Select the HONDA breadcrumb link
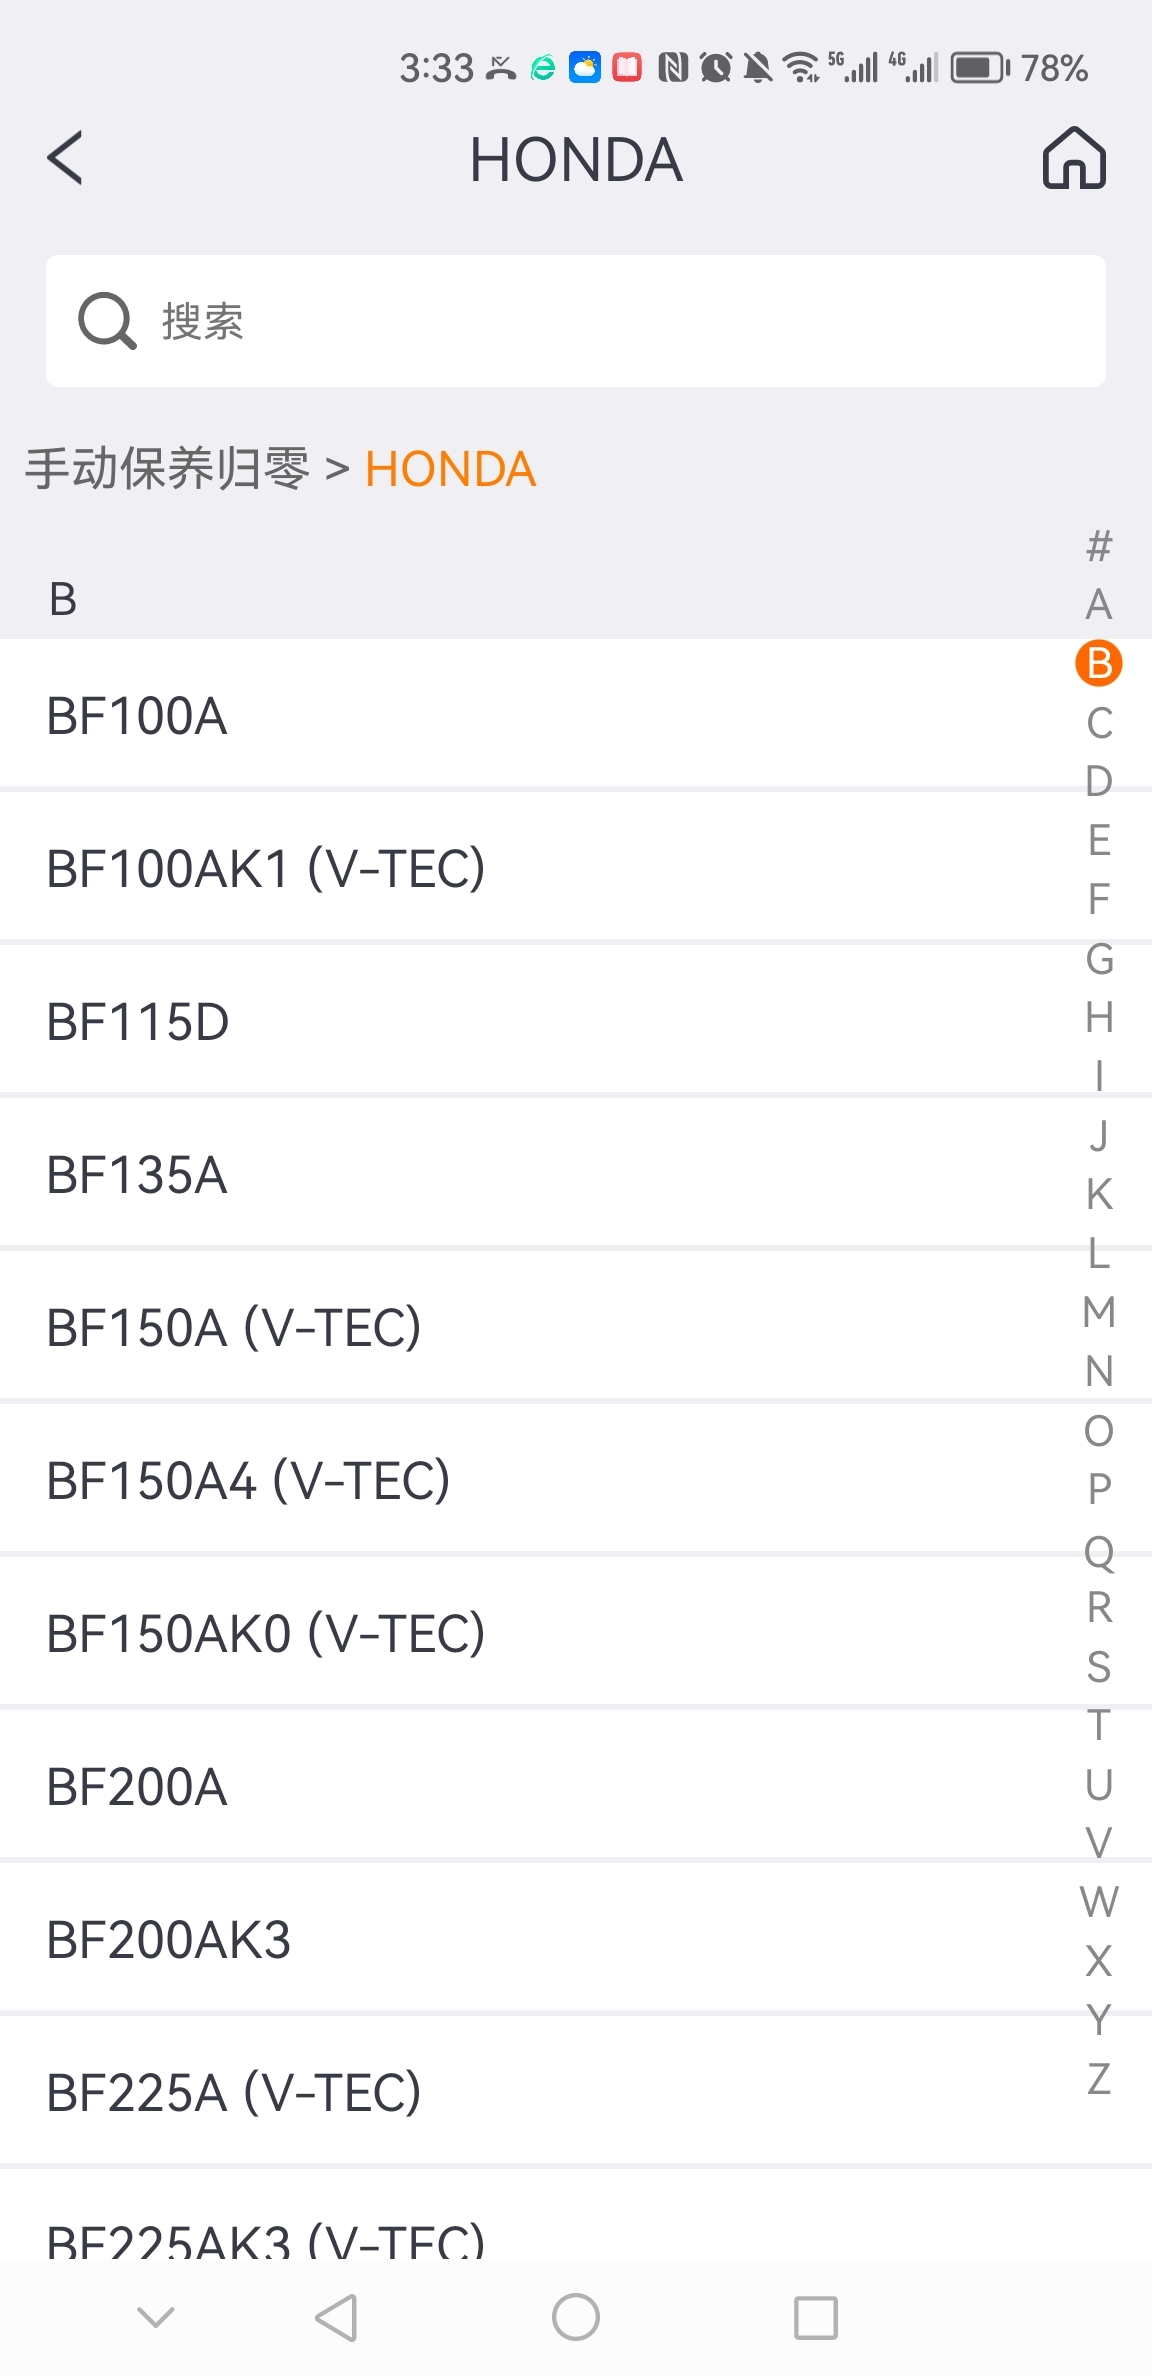Screen dimensions: 1152x2376 click(x=451, y=469)
